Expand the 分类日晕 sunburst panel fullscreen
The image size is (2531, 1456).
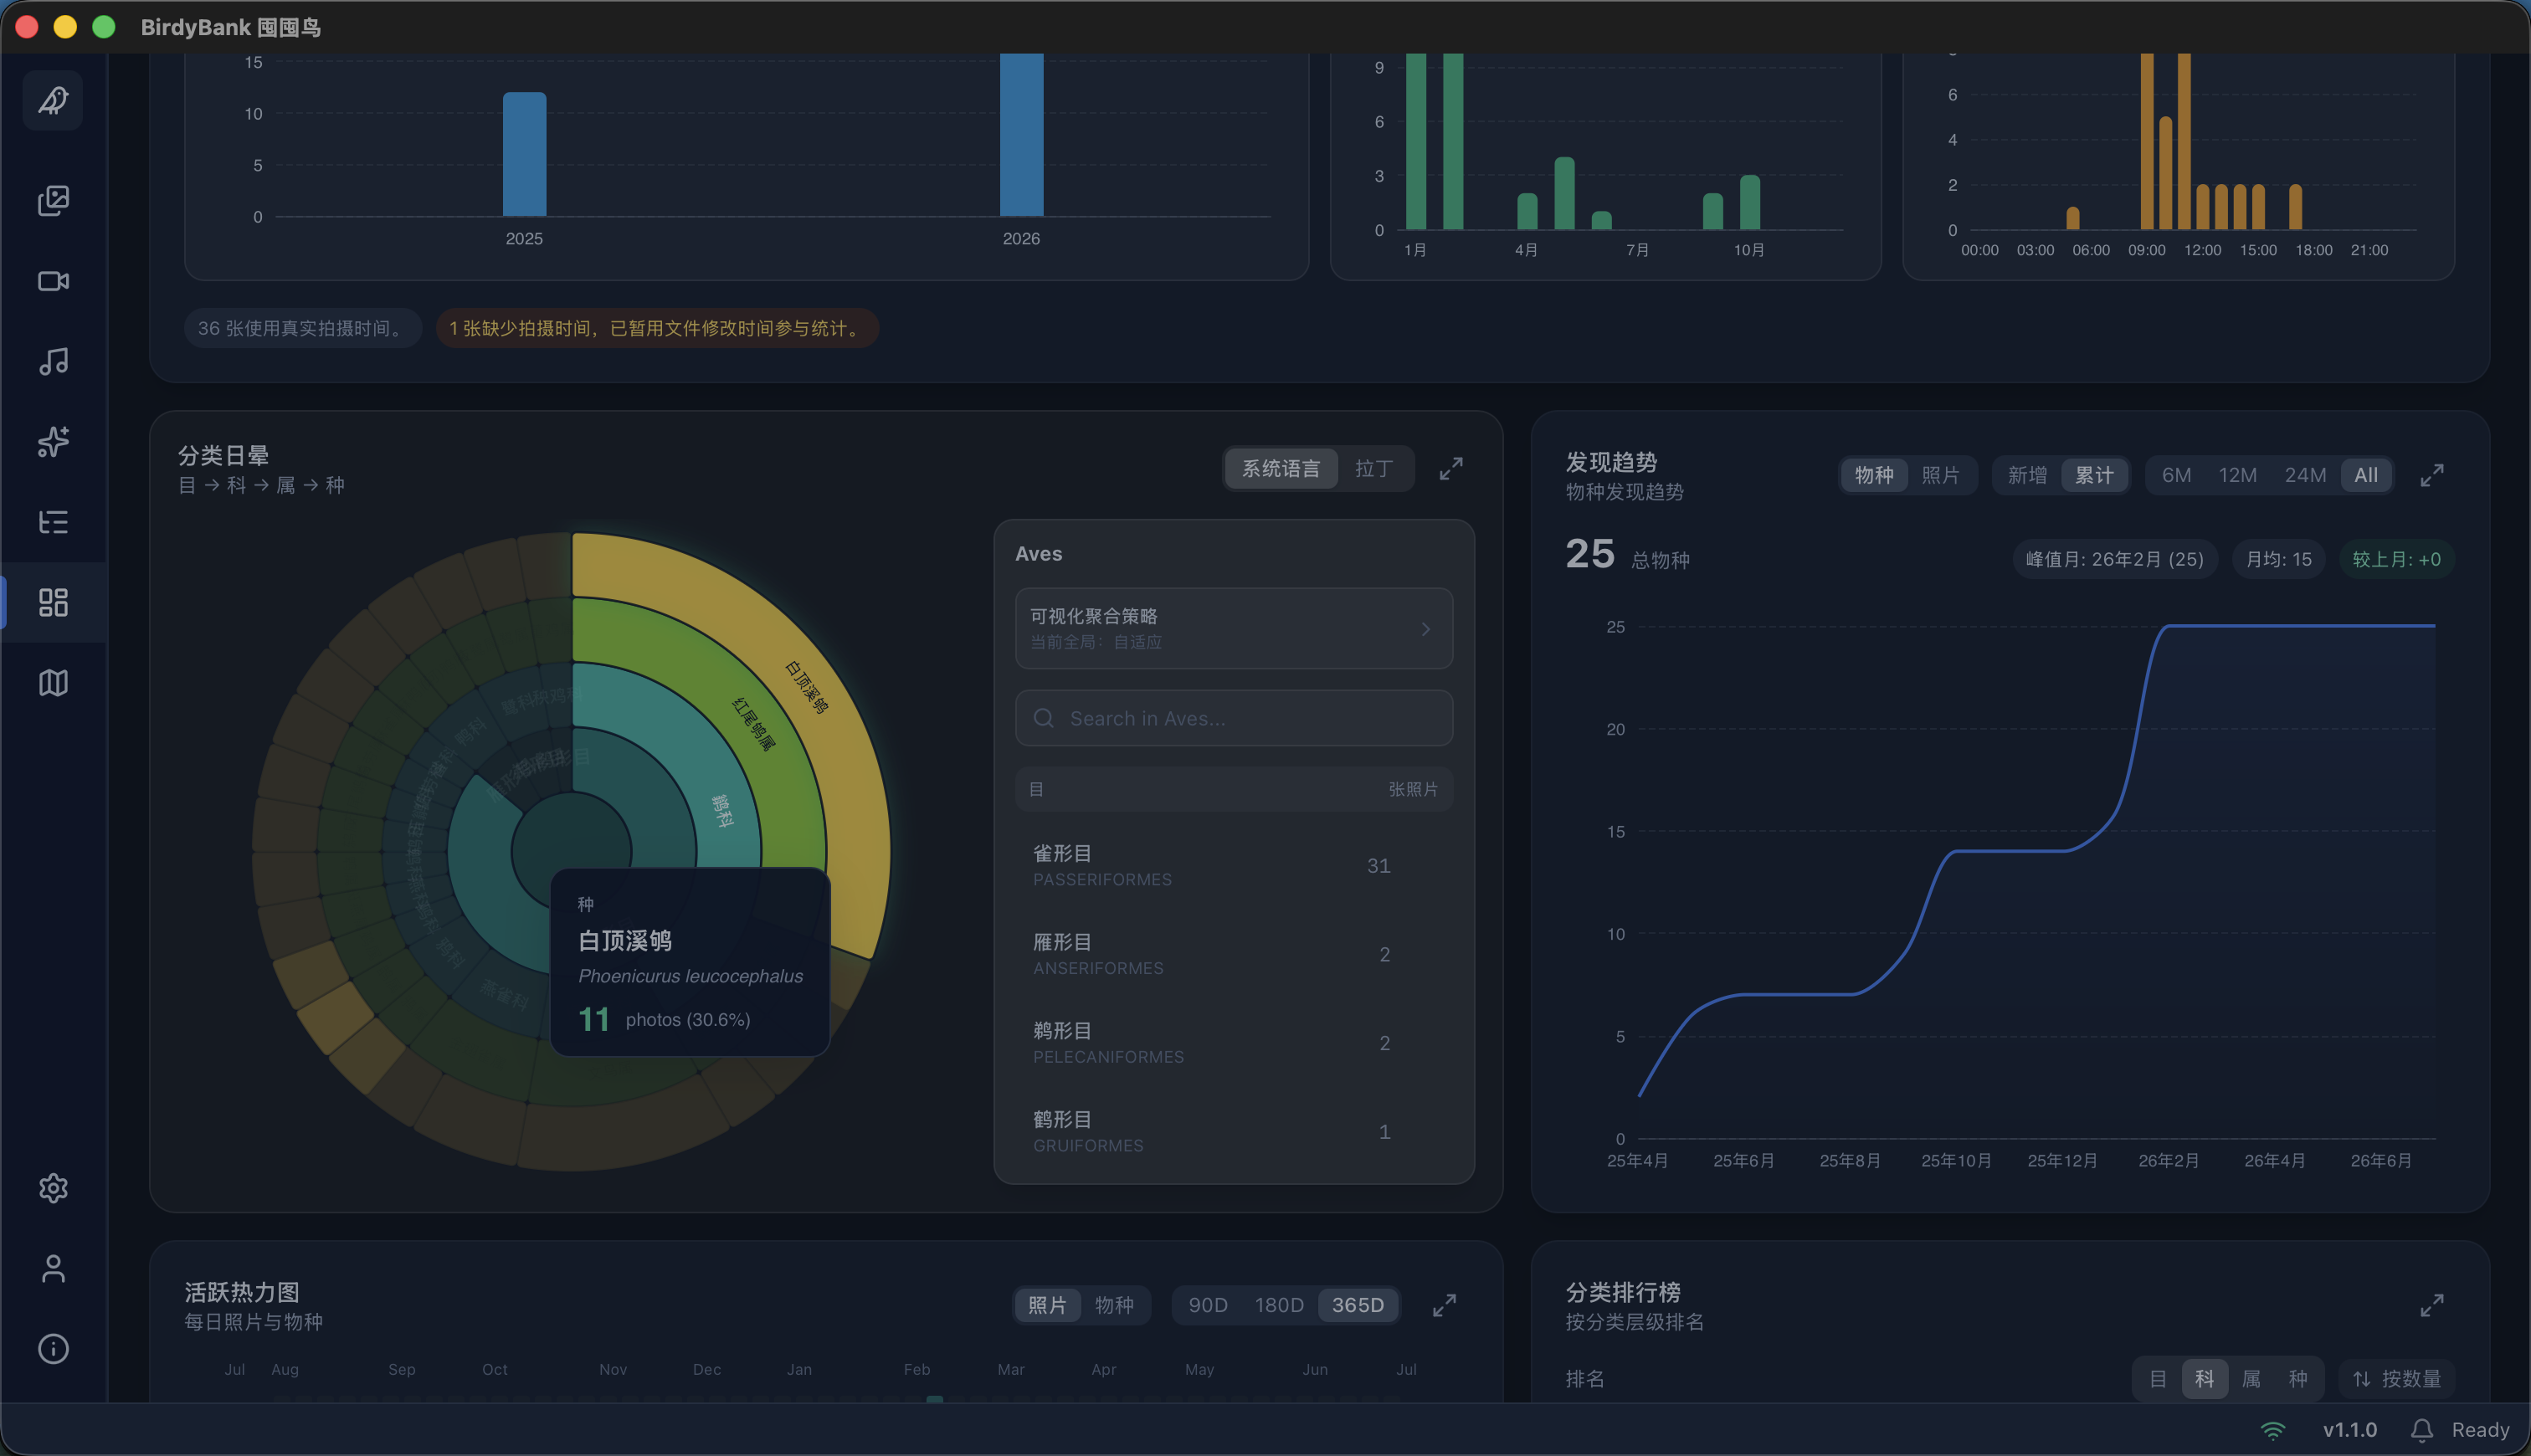(x=1451, y=468)
